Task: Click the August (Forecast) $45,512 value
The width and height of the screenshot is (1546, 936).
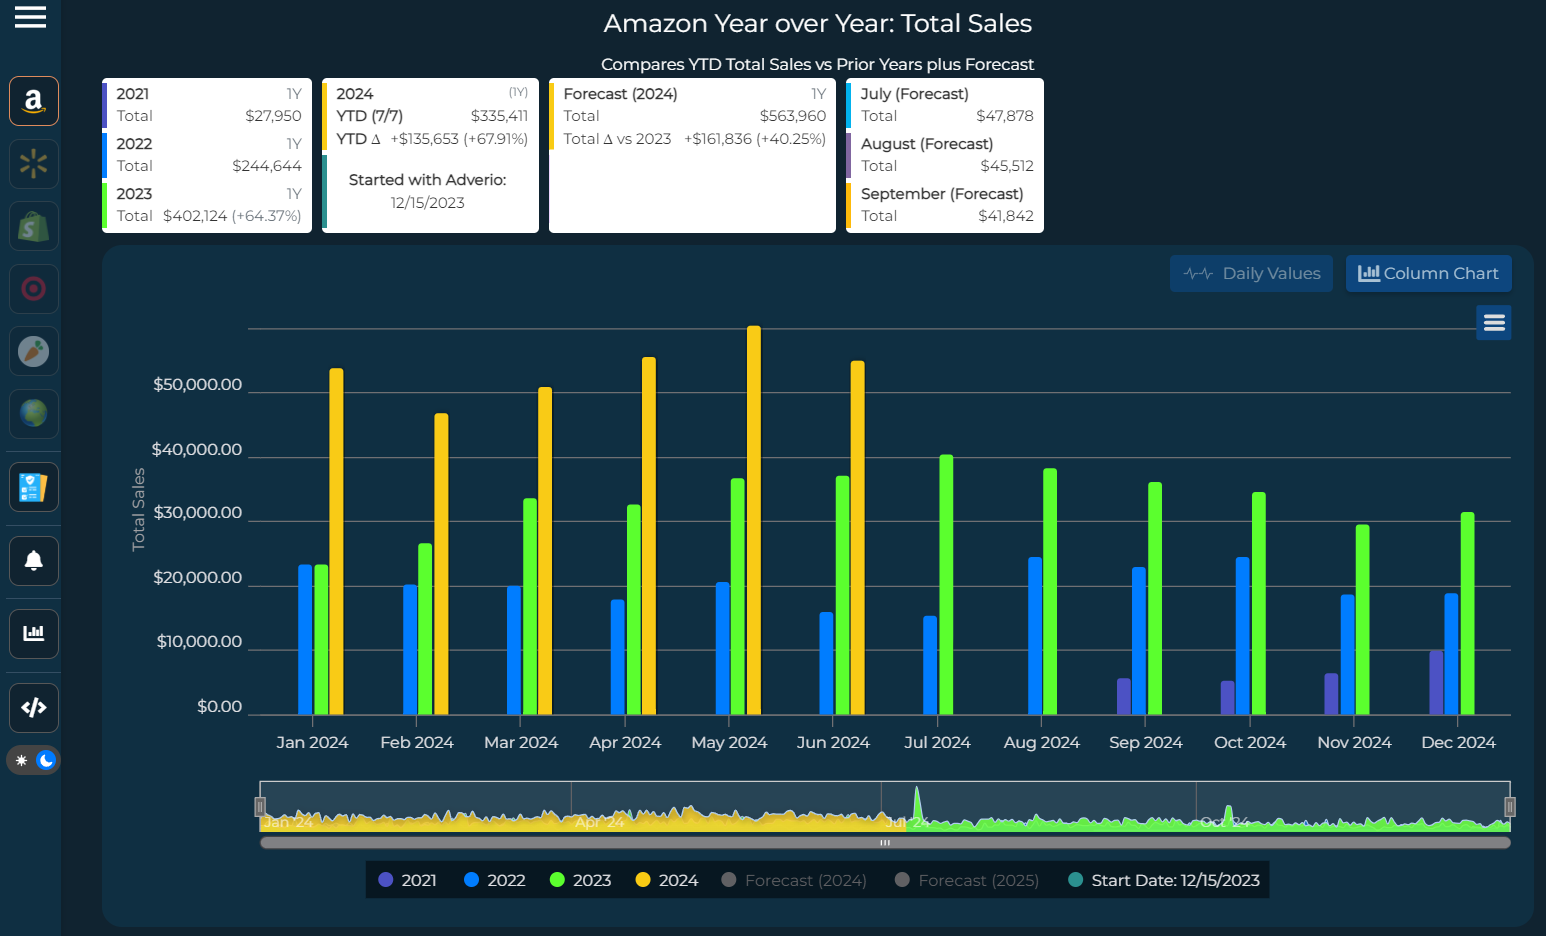Action: point(1007,166)
